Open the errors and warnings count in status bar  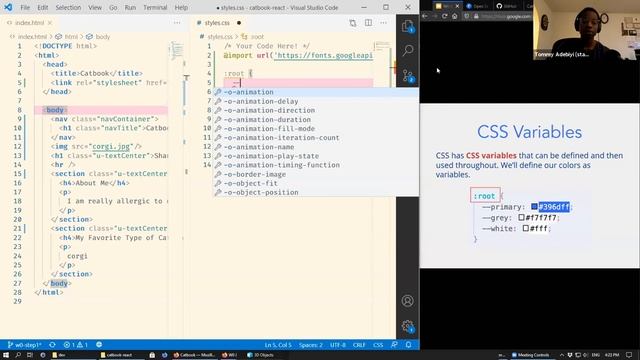coord(76,345)
